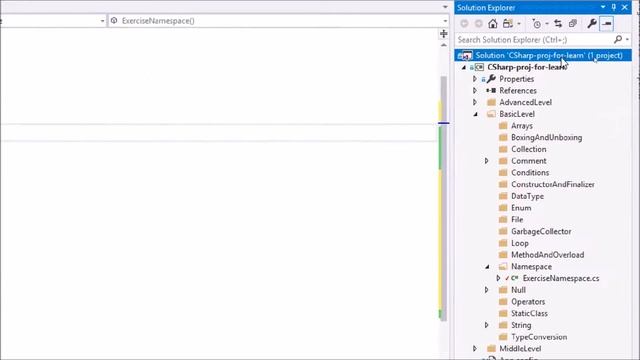Select the StaticClass folder
The width and height of the screenshot is (640, 360).
pyautogui.click(x=529, y=314)
